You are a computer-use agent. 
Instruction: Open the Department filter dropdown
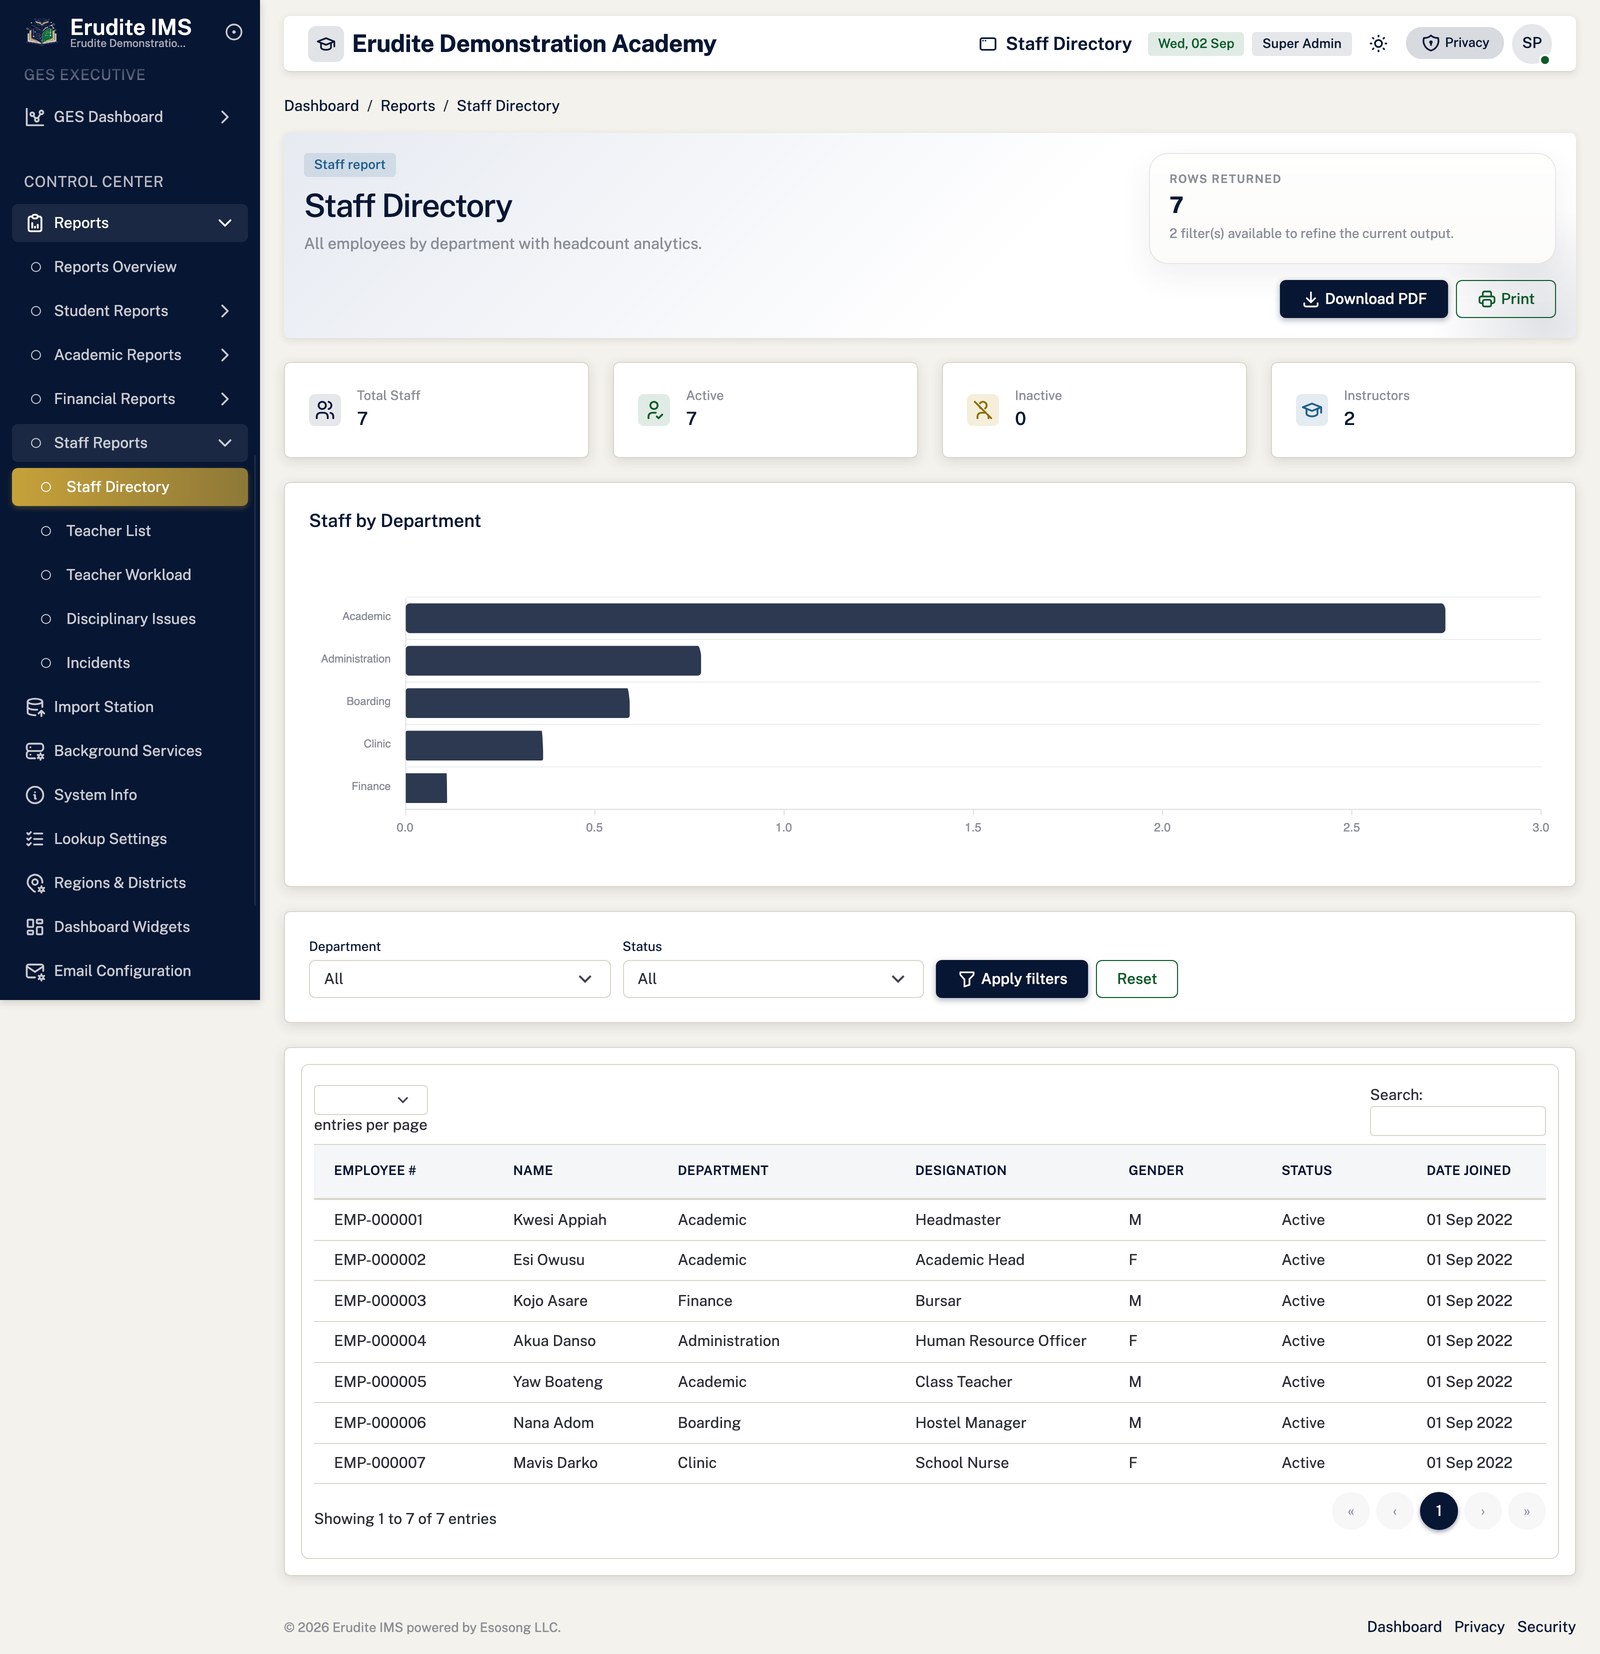coord(459,979)
